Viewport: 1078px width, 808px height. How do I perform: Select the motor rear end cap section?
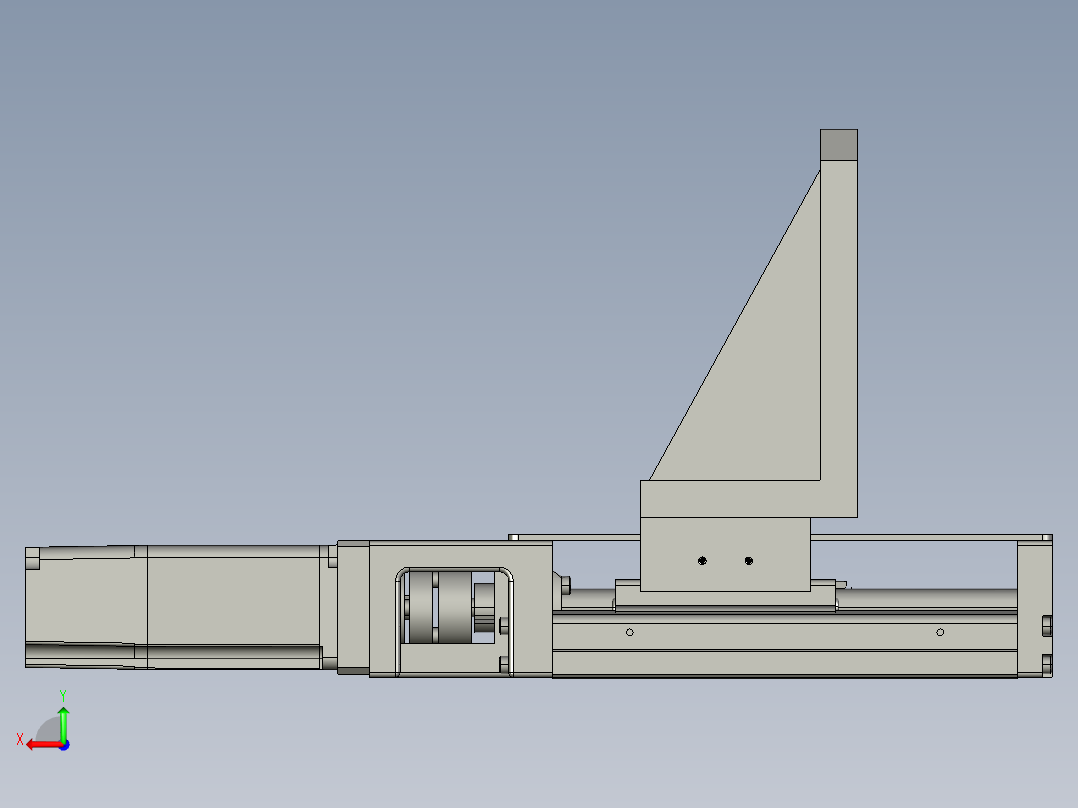click(86, 607)
